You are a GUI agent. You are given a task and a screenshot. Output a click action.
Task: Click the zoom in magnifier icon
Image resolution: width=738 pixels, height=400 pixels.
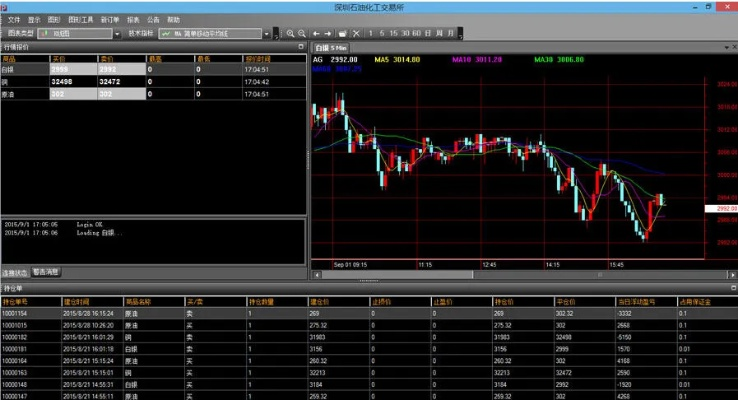click(x=290, y=33)
